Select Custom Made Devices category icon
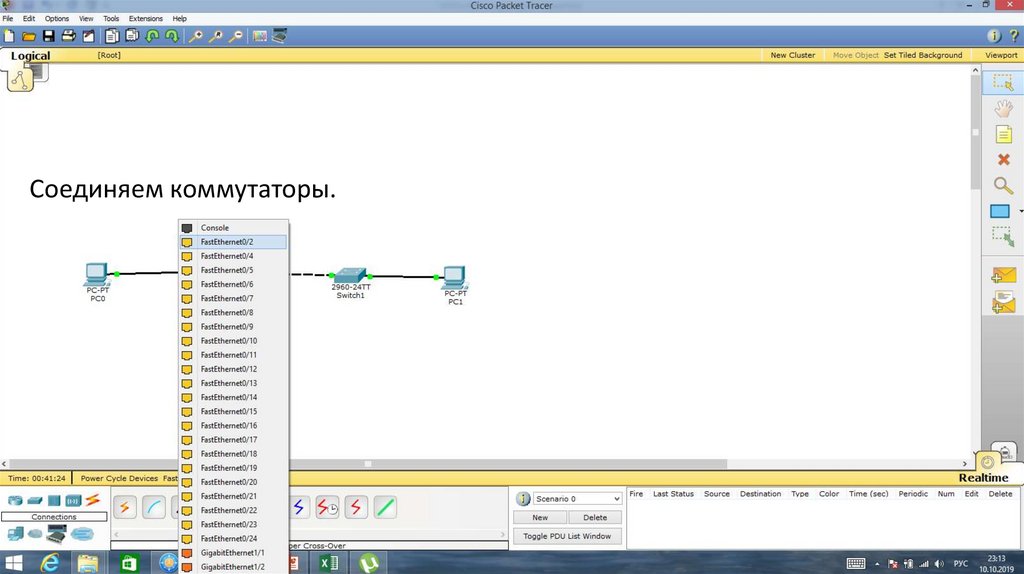Screen dimensions: 1024x574 [56, 534]
